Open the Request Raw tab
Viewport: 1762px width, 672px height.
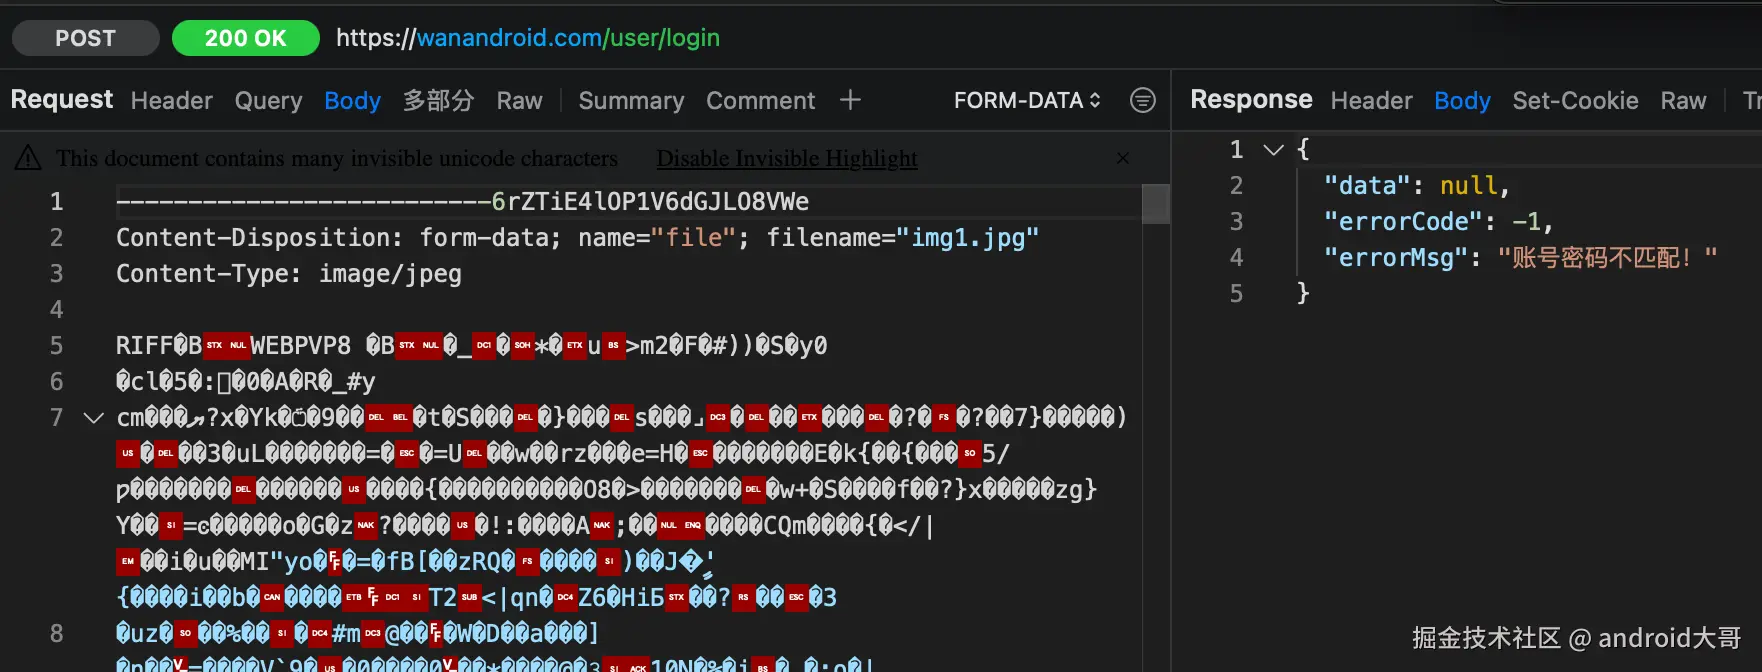[519, 100]
